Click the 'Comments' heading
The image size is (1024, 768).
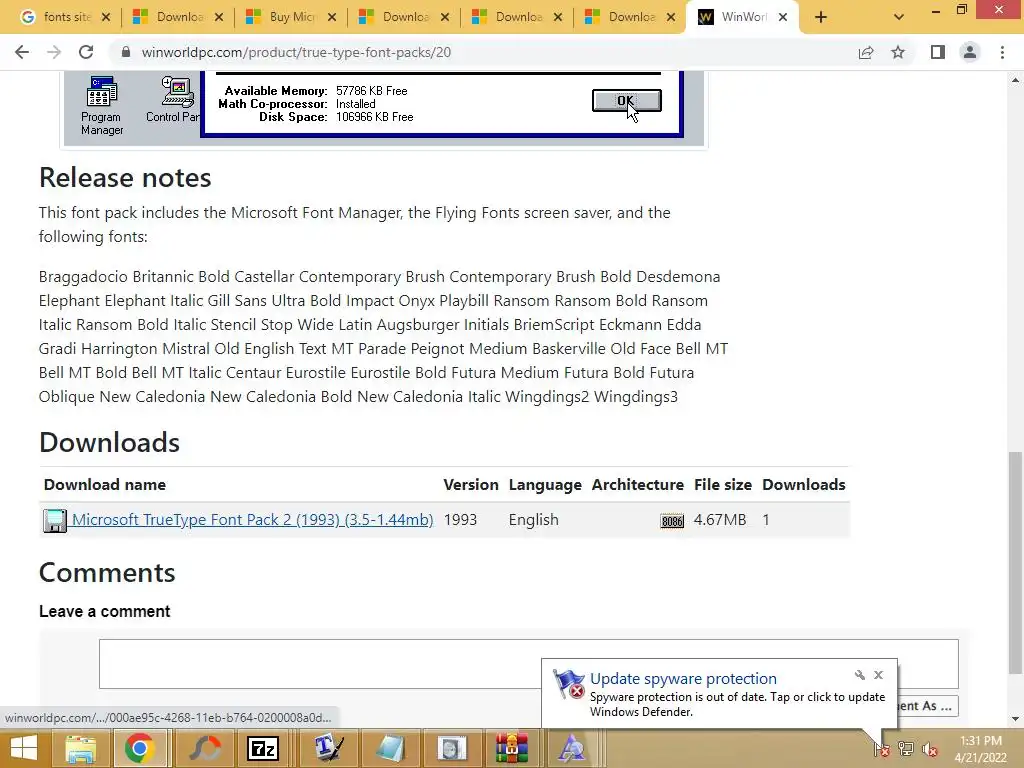107,573
